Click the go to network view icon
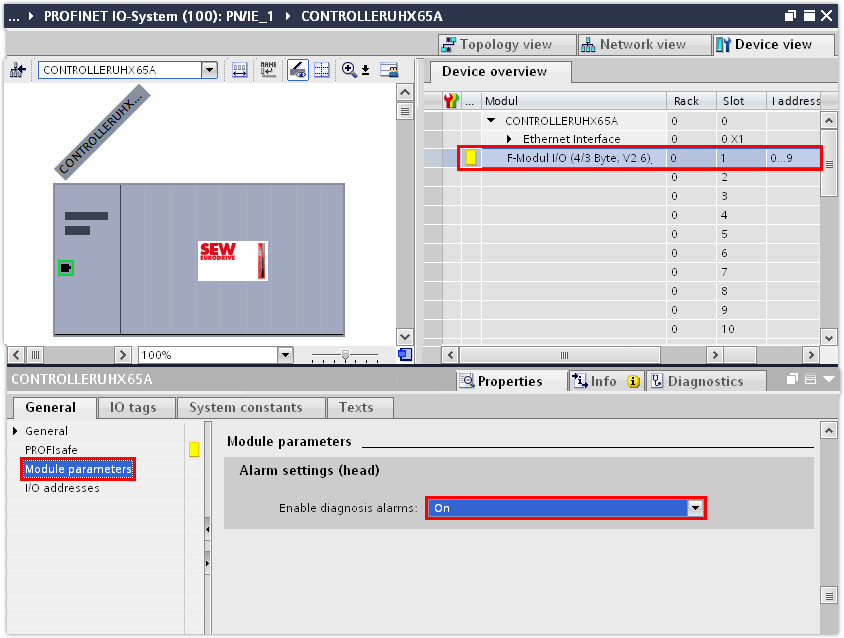Viewport: 844px width, 638px height. [17, 70]
